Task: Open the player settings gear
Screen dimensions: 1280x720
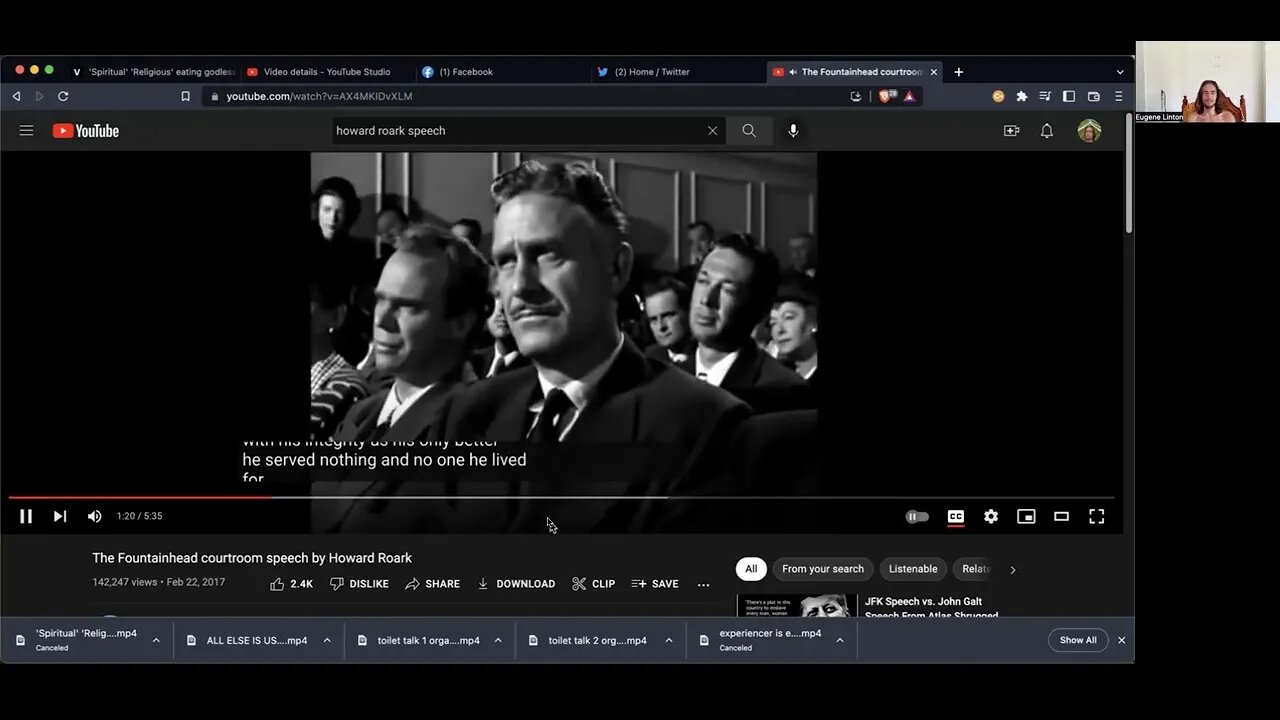Action: coord(991,517)
